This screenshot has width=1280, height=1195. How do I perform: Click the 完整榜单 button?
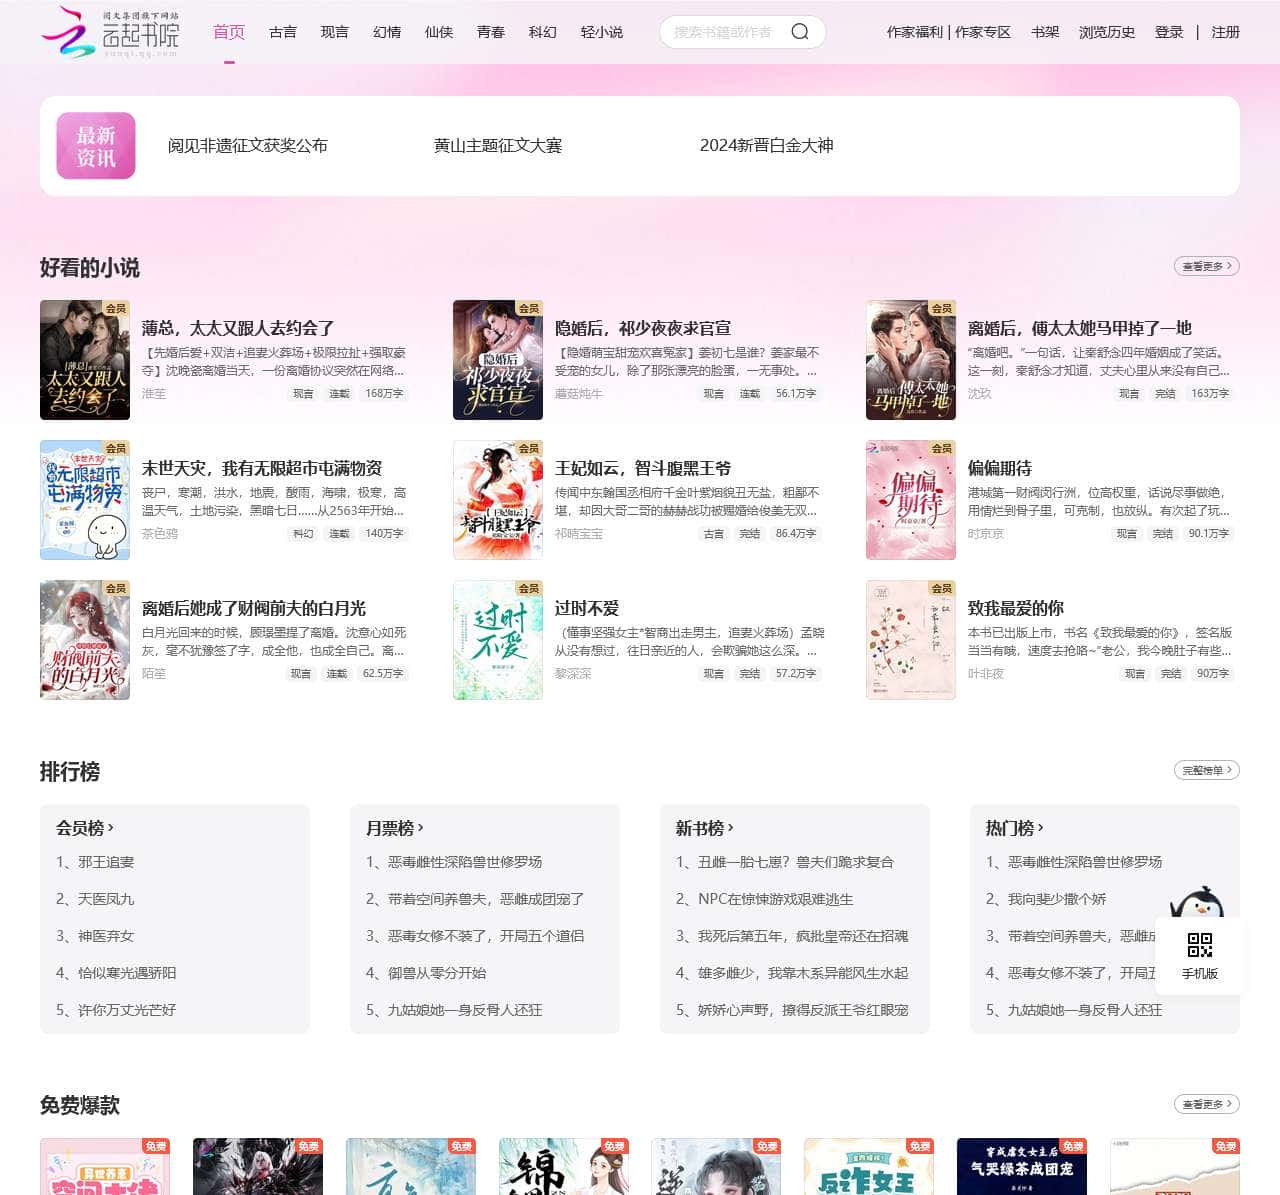(1206, 770)
